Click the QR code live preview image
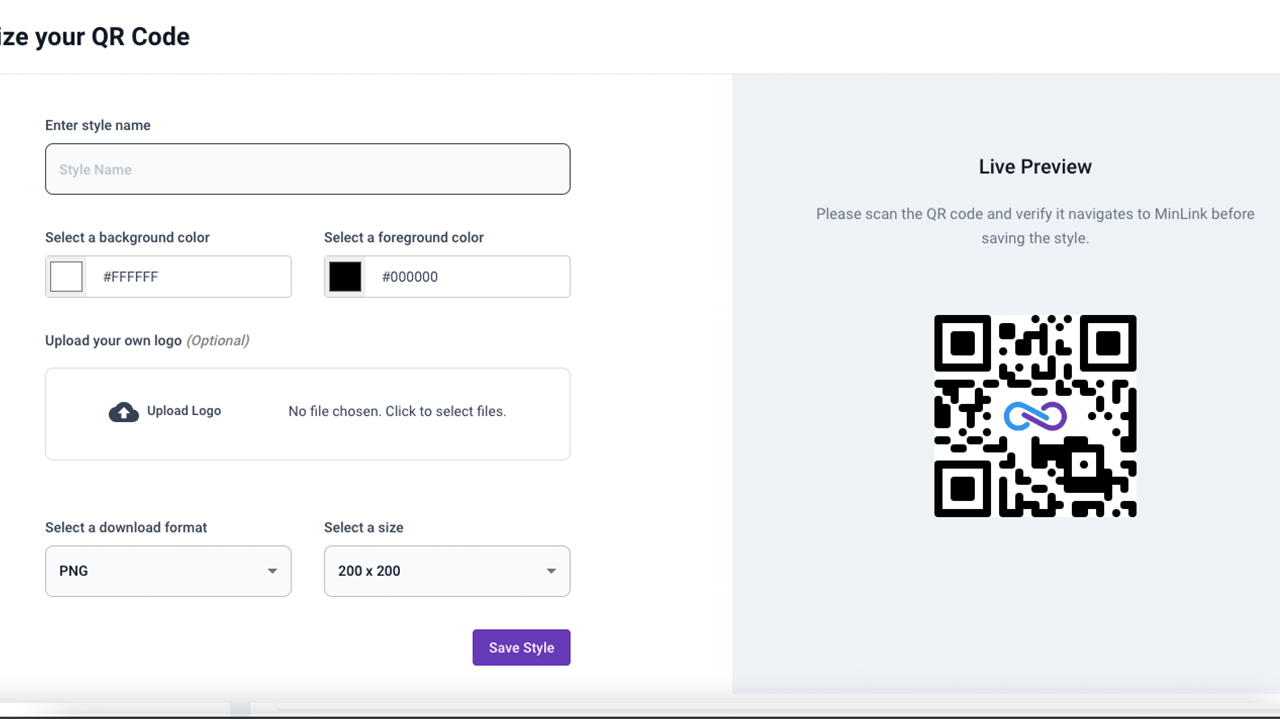The height and width of the screenshot is (720, 1280). 1035,416
